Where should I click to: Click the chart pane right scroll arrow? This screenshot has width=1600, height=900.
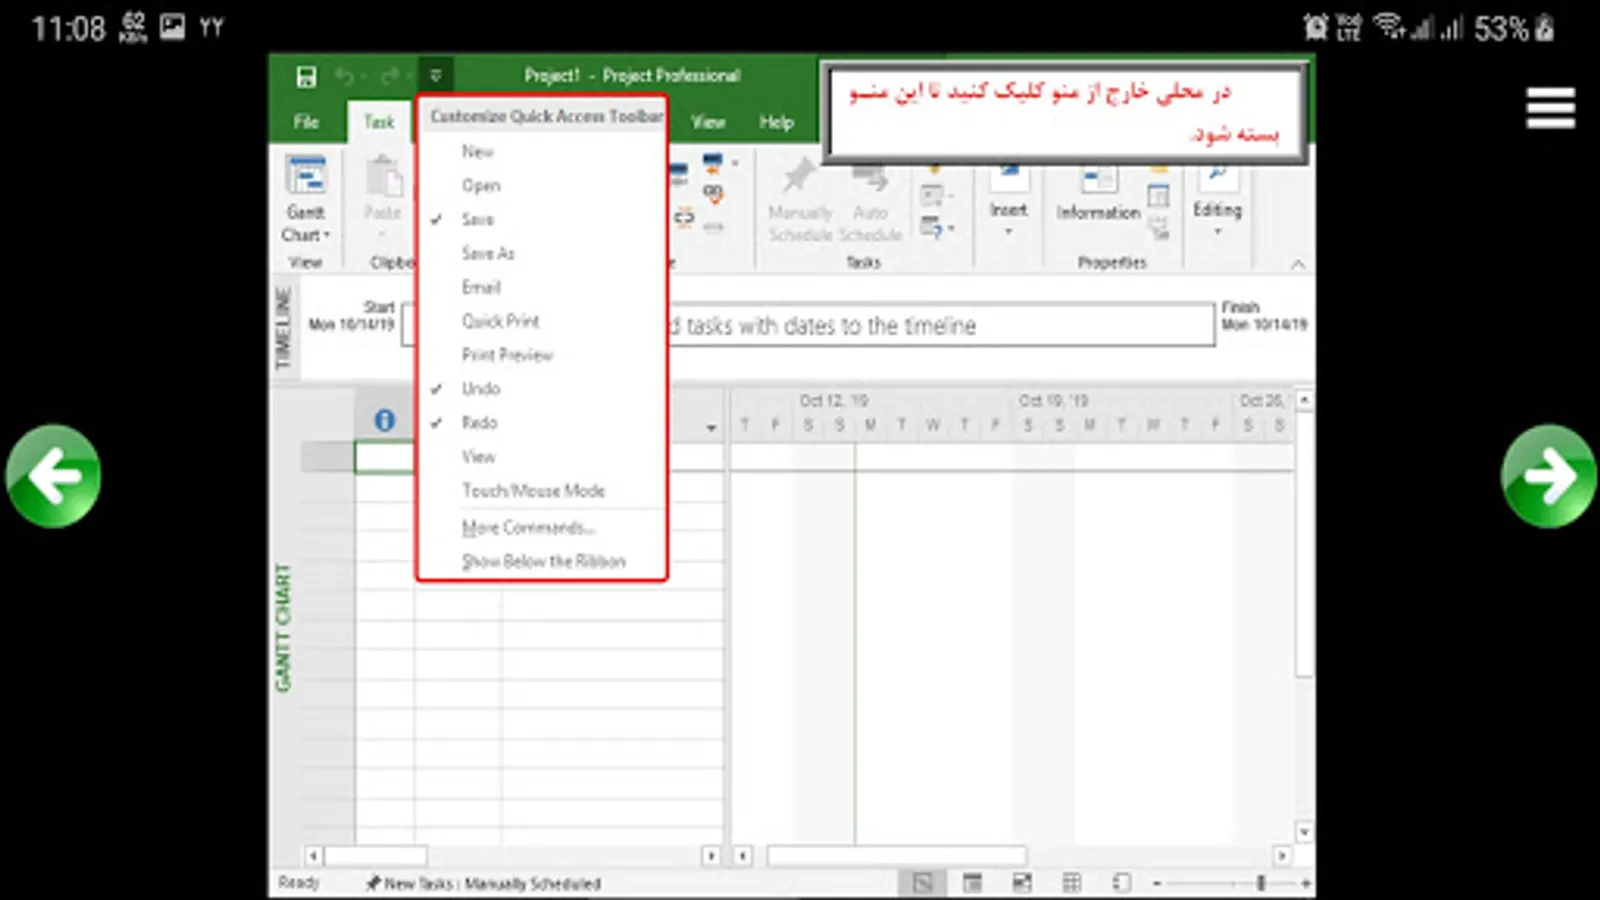pyautogui.click(x=1282, y=856)
